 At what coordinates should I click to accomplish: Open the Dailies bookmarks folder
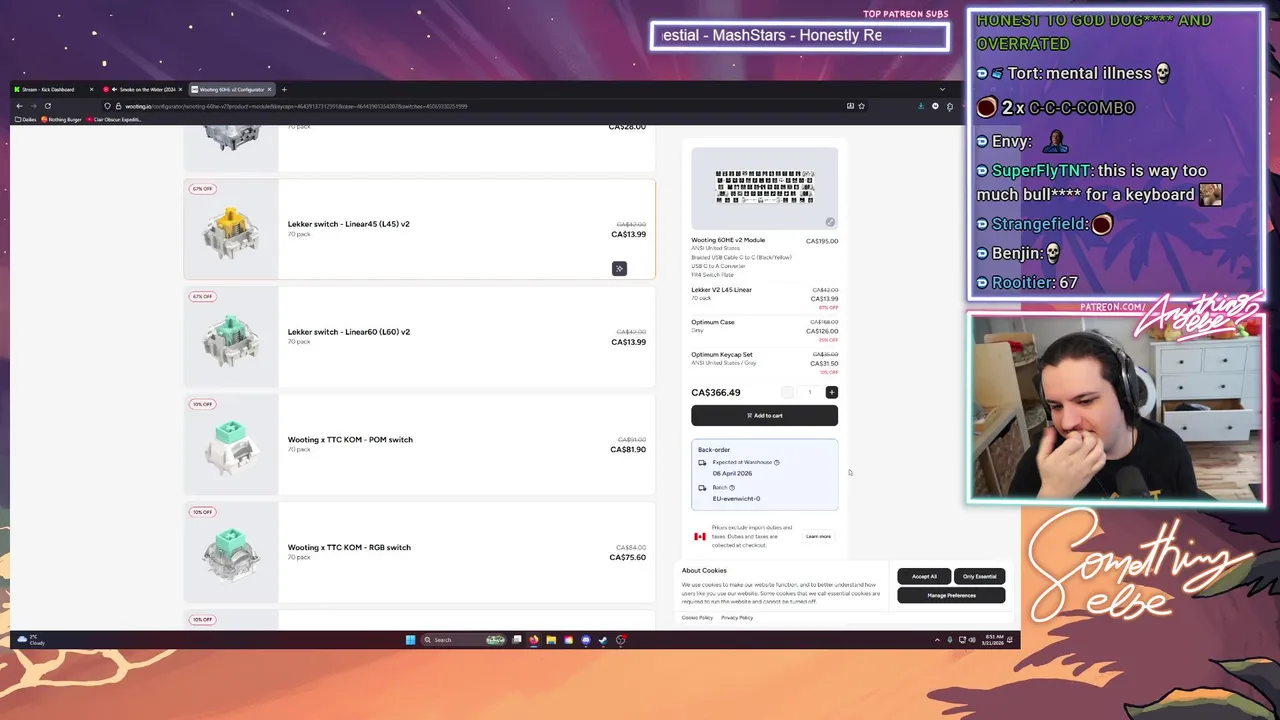click(26, 120)
